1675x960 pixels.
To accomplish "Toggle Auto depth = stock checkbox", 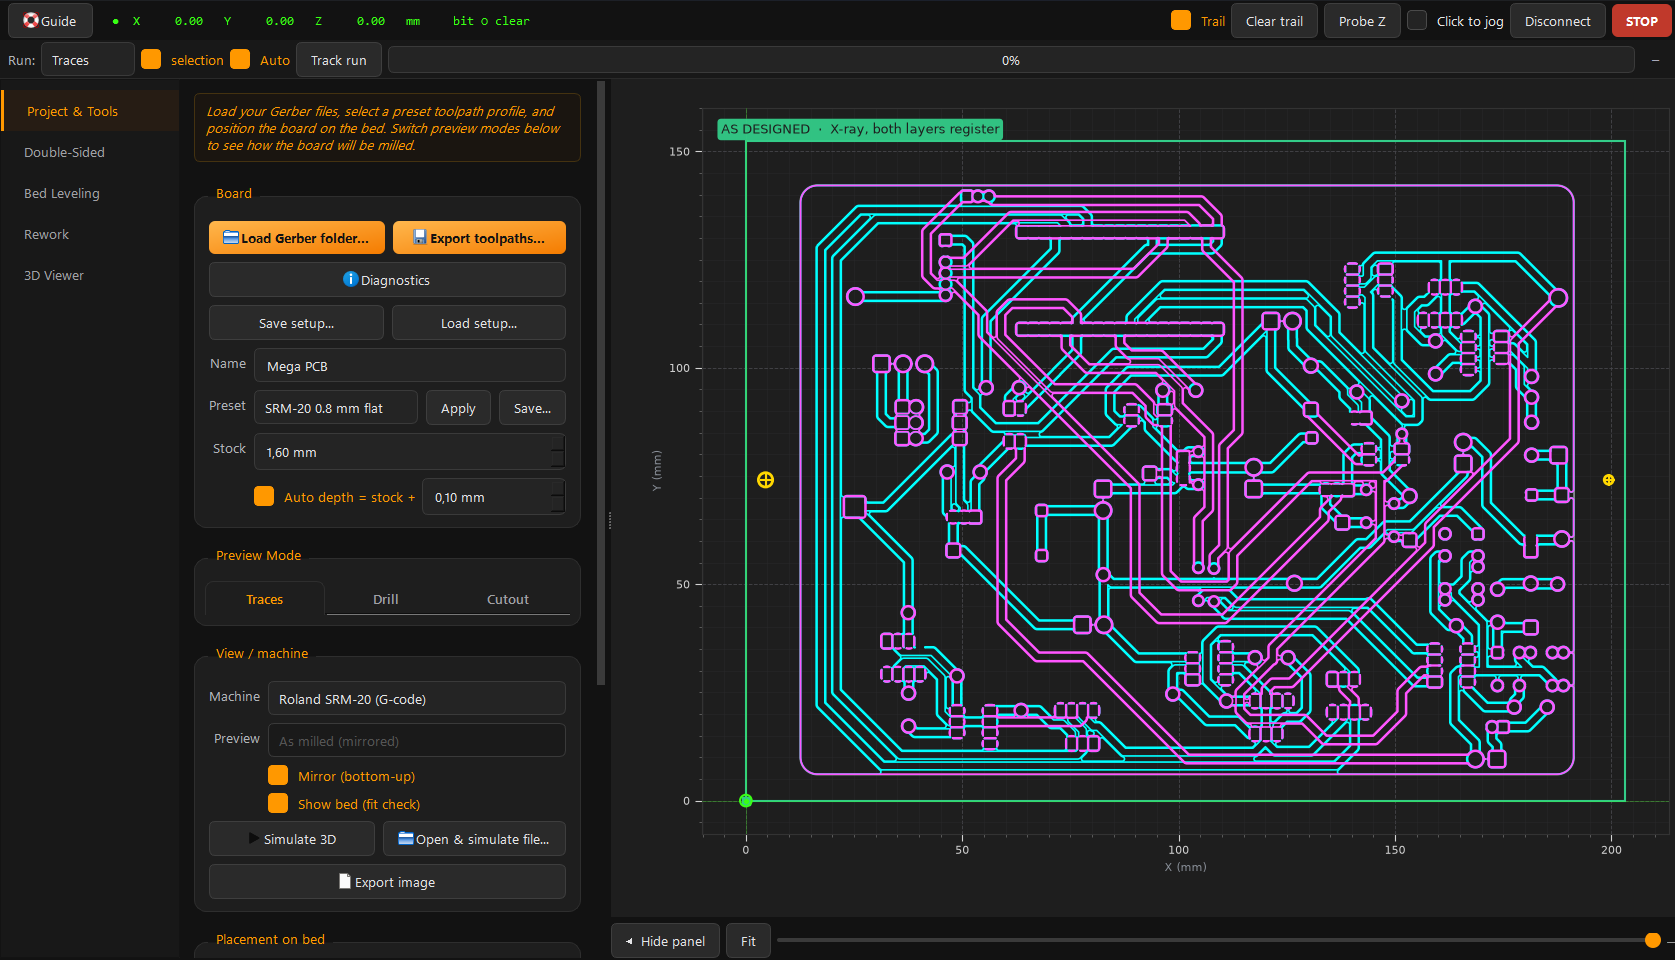I will (264, 497).
